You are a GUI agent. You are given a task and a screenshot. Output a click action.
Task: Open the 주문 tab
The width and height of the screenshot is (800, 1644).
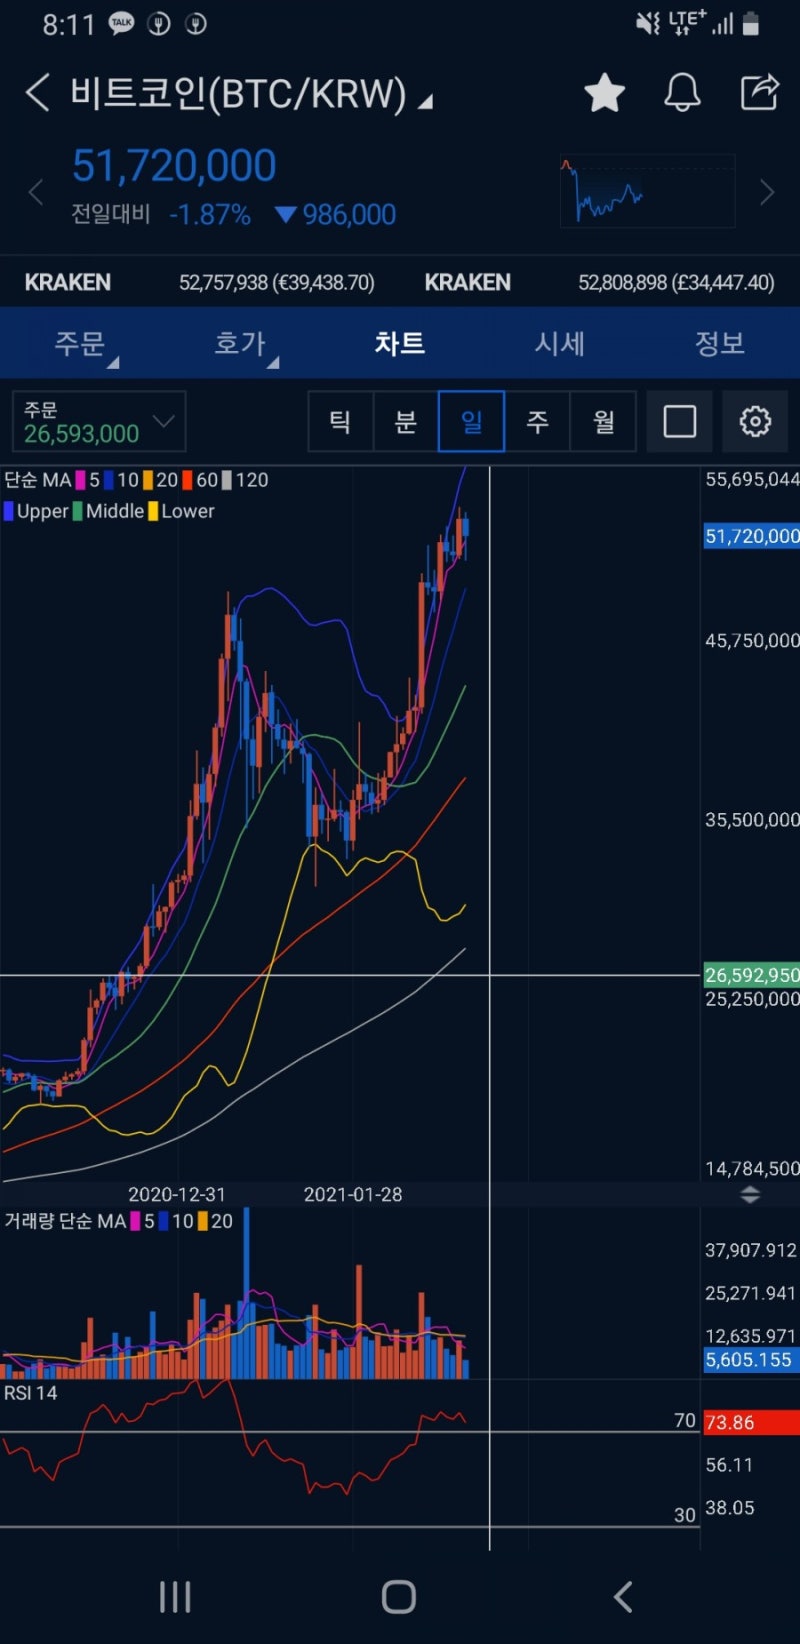[x=80, y=343]
